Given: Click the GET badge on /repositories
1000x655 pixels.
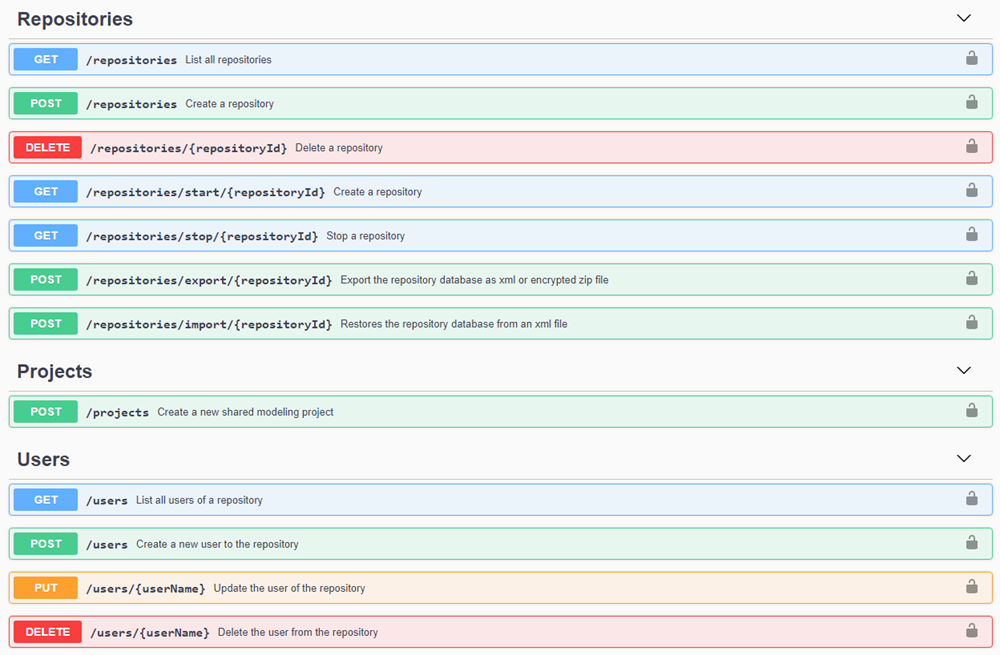Looking at the screenshot, I should coord(44,59).
